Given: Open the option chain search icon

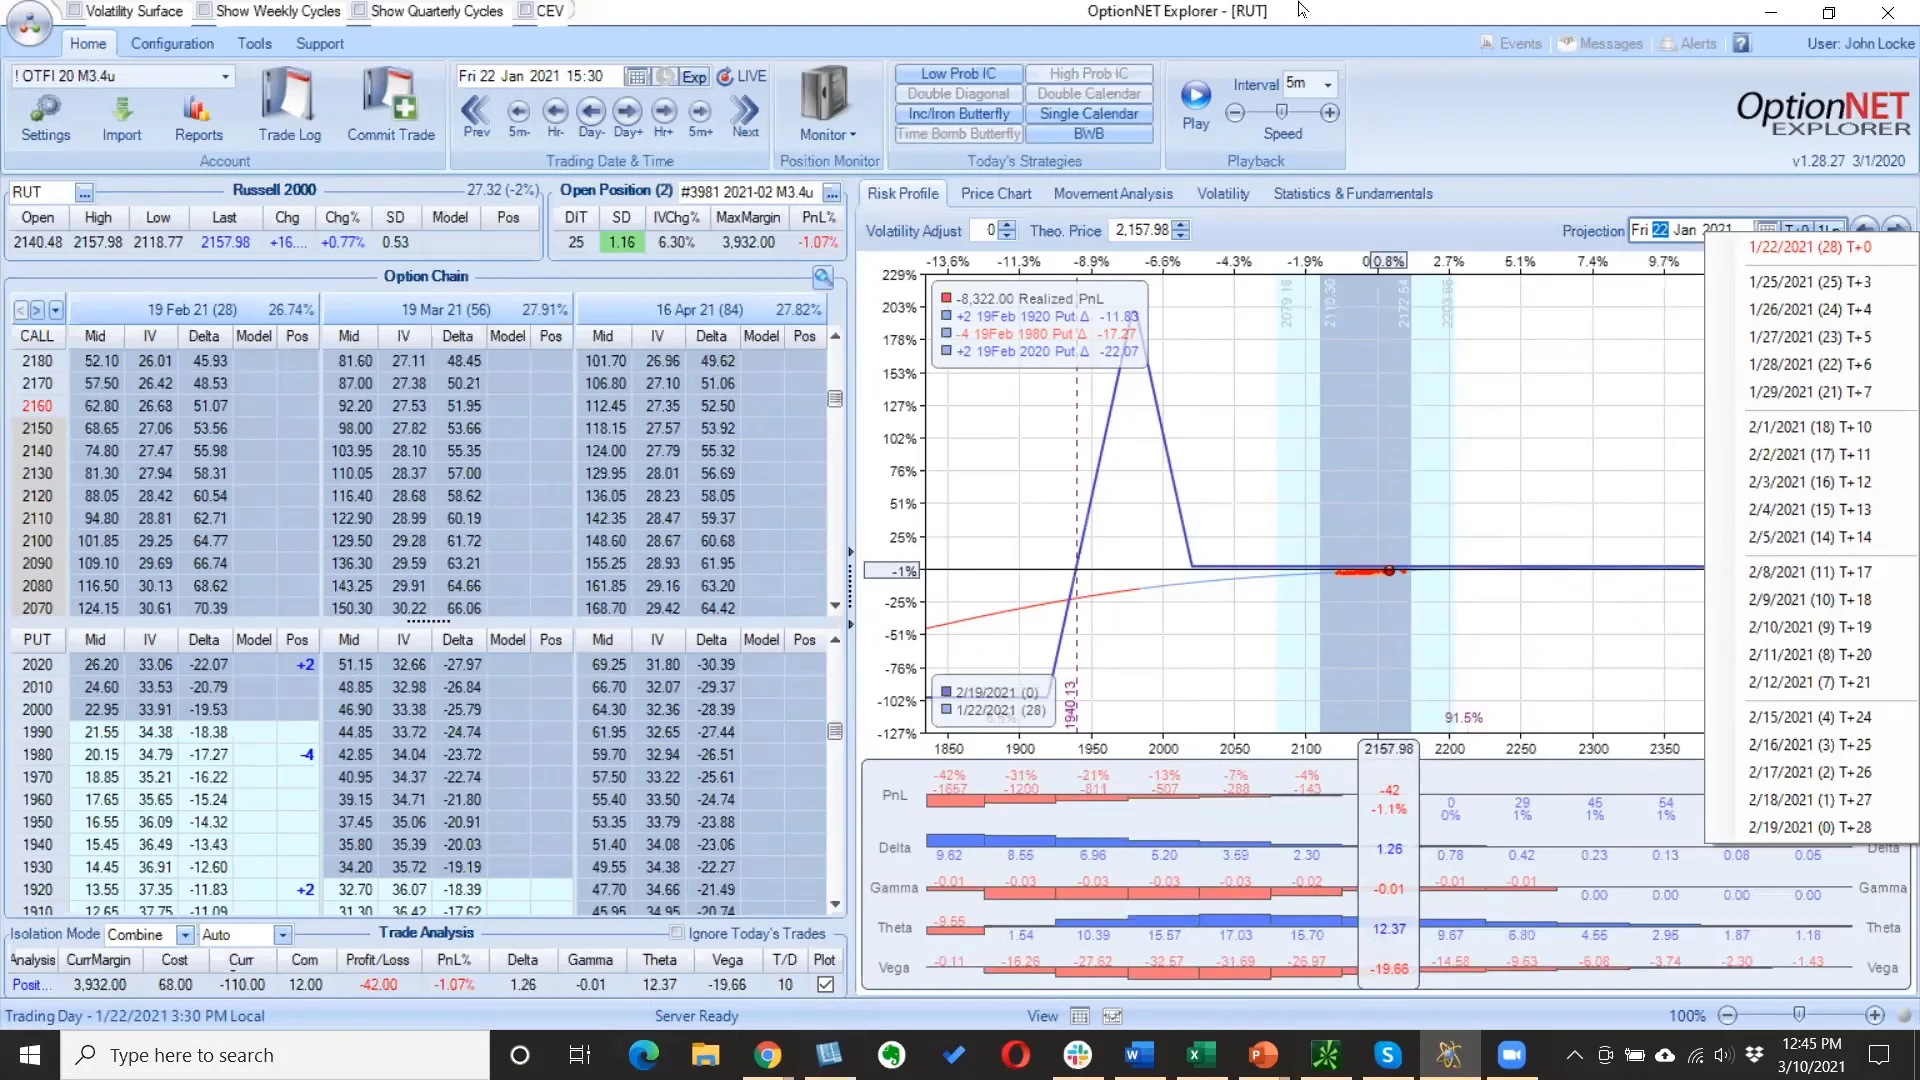Looking at the screenshot, I should pyautogui.click(x=823, y=277).
